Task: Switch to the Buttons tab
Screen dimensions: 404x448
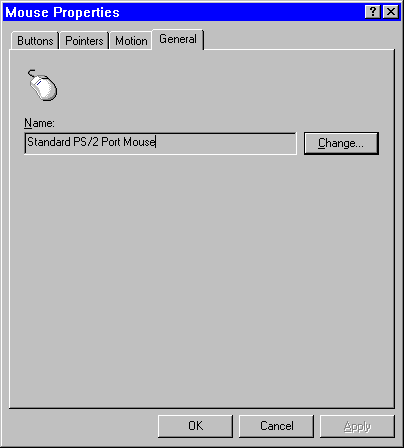Action: (x=35, y=41)
